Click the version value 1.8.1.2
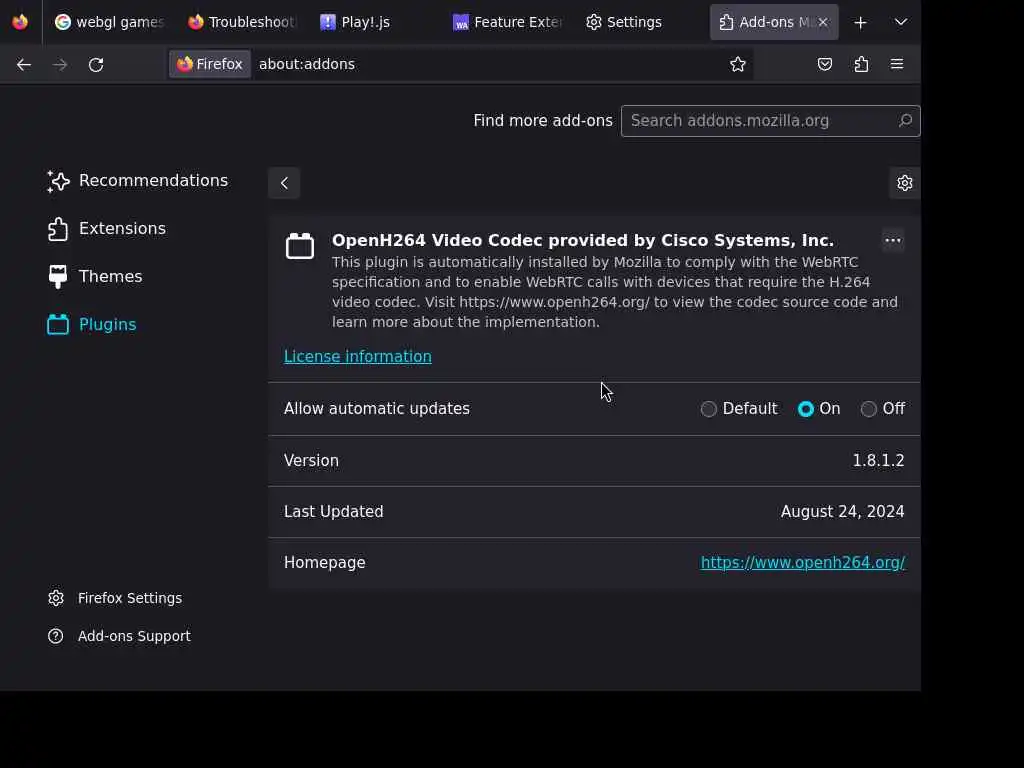The height and width of the screenshot is (768, 1024). tap(878, 460)
